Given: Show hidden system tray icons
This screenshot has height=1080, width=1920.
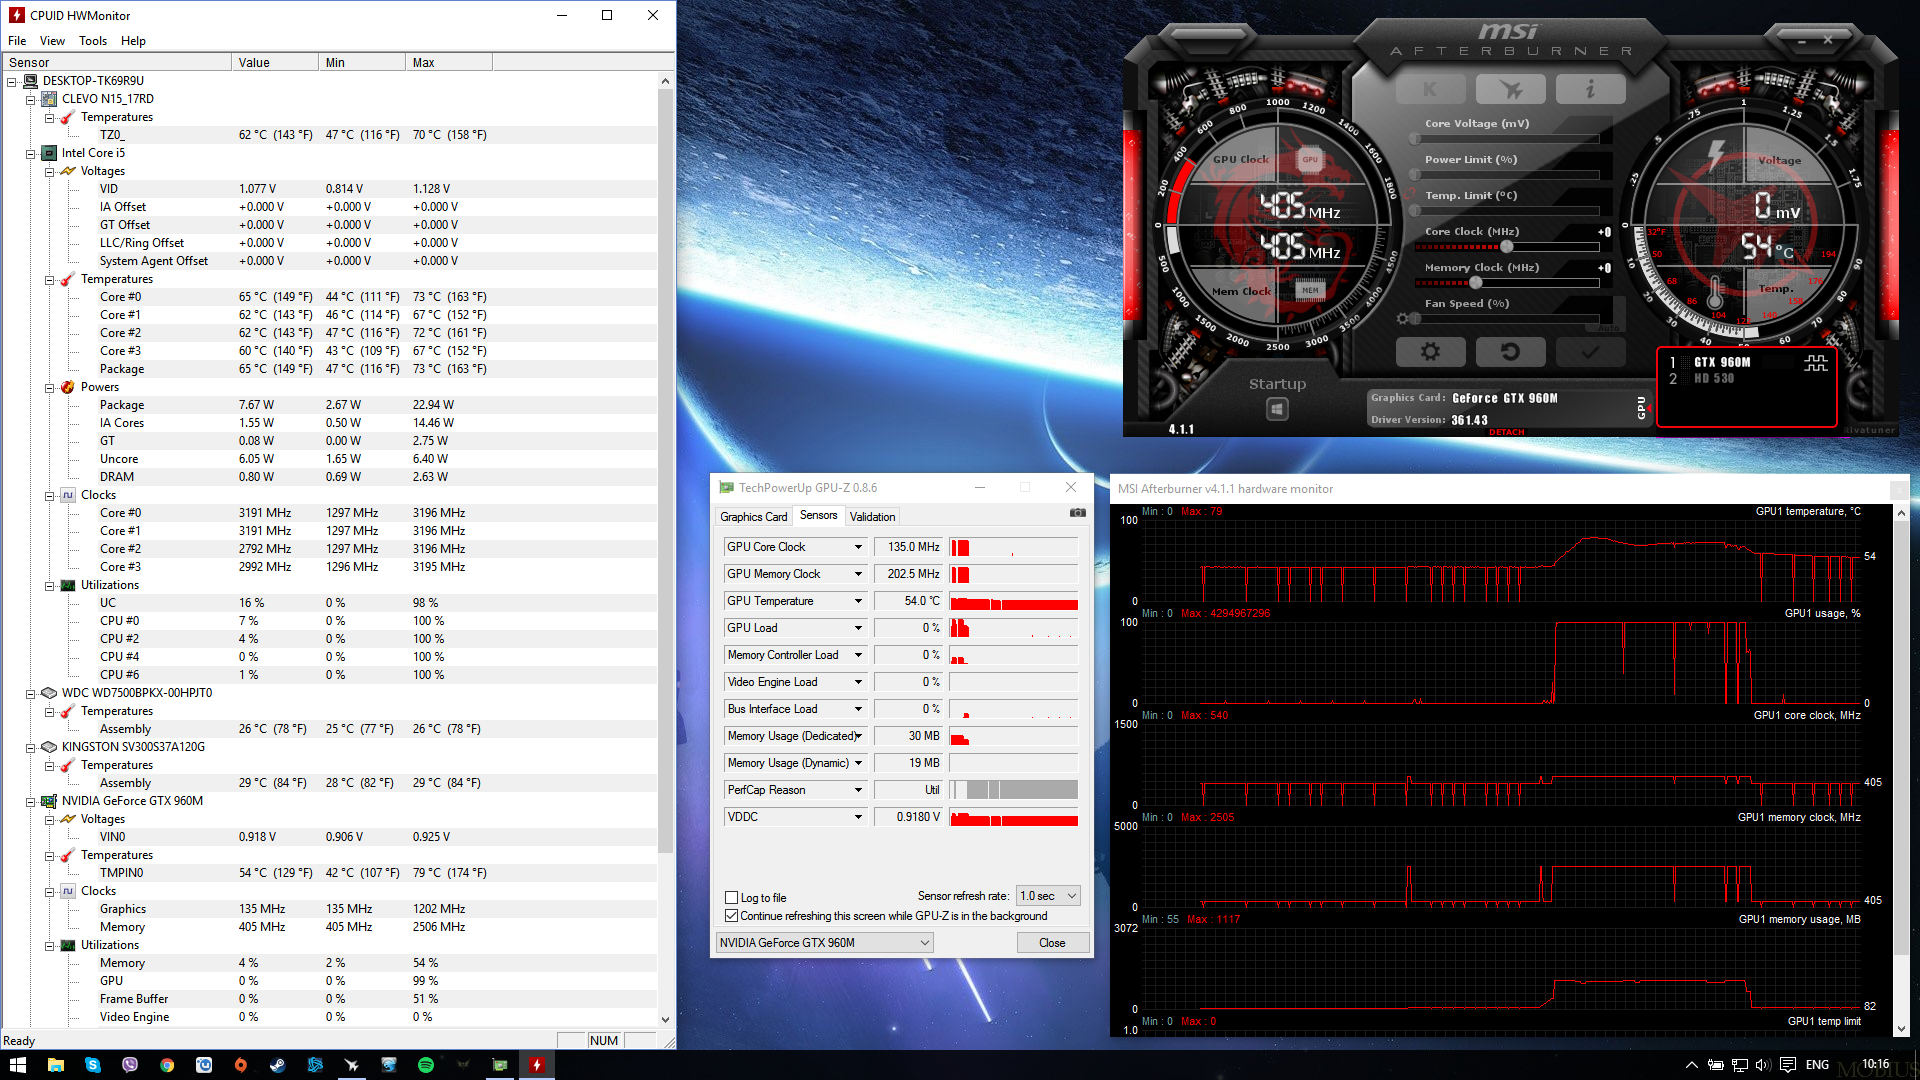Looking at the screenshot, I should coord(1691,1065).
